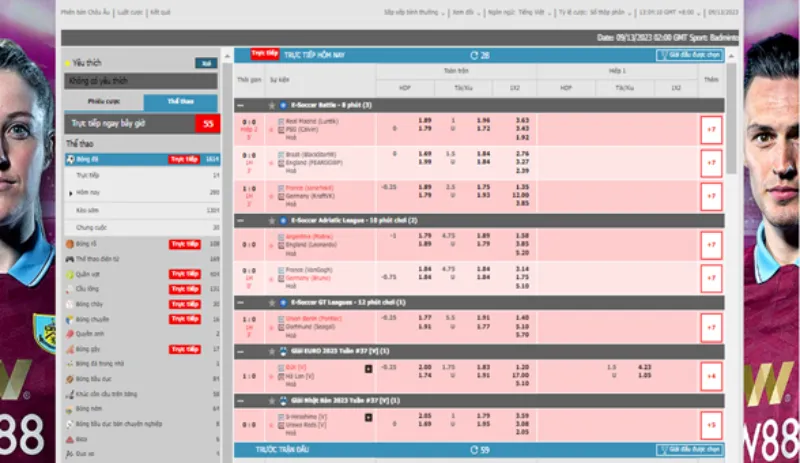Toggle favorite star for Argentina vs England match

click(271, 245)
